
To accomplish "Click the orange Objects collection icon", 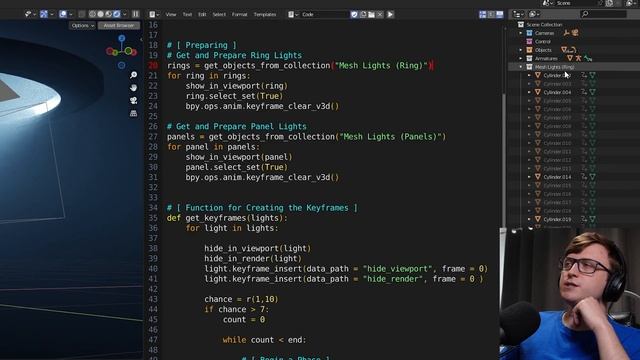I will point(529,50).
